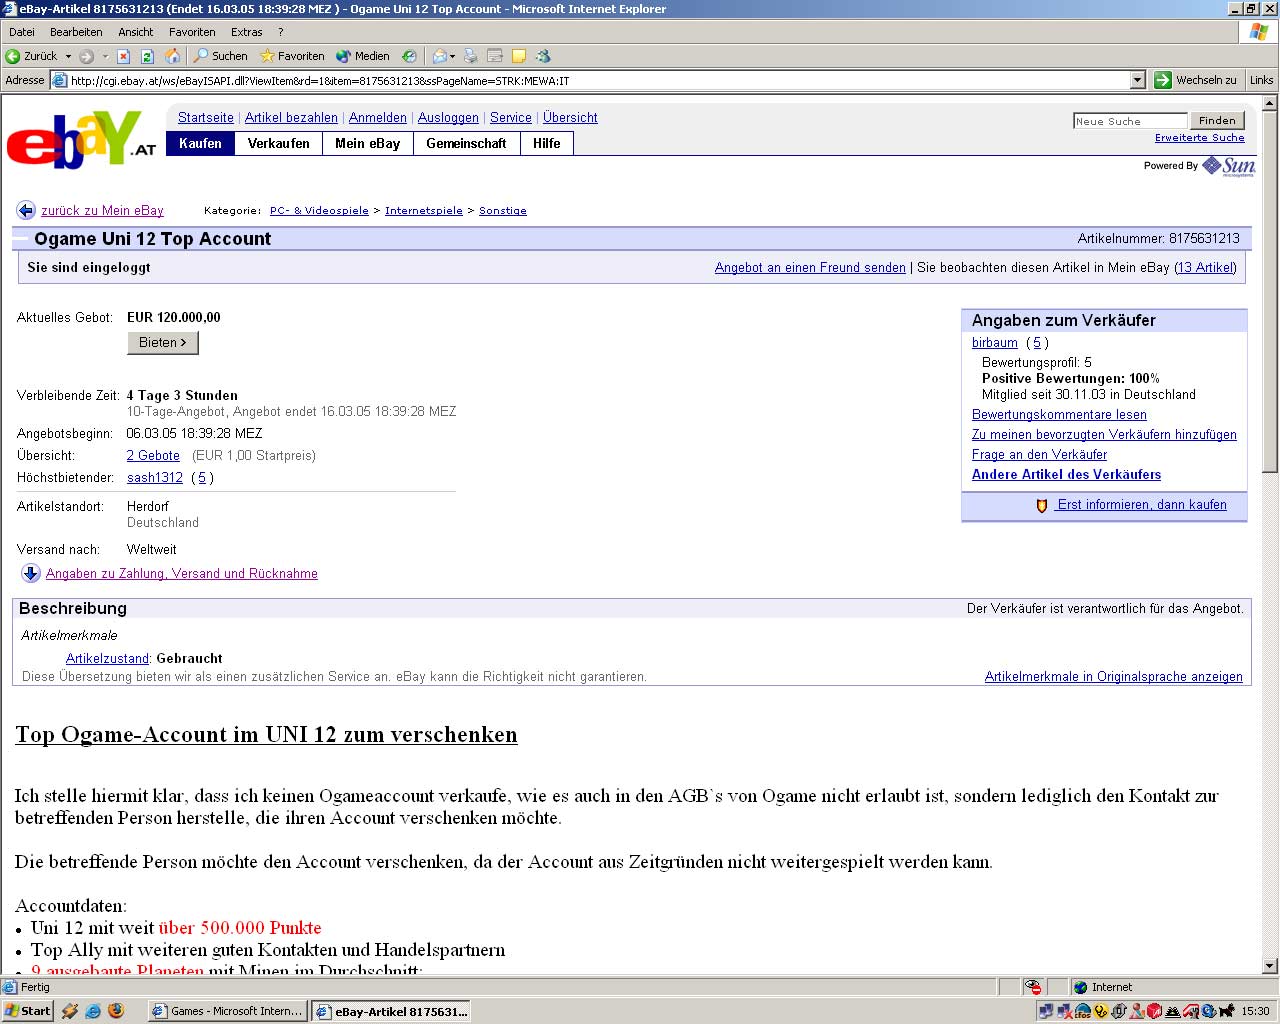Open the Medien toolbar button

click(x=363, y=56)
